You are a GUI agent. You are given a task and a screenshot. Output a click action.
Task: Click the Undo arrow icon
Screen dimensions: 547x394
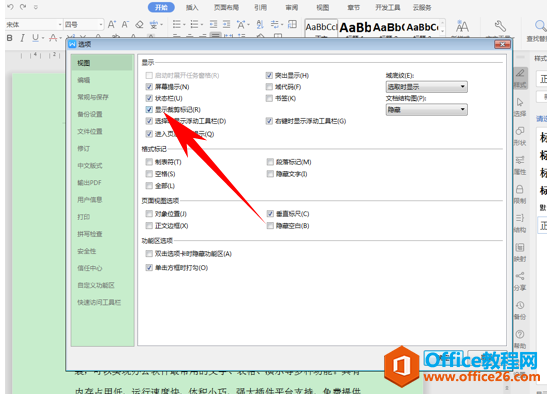click(x=10, y=7)
